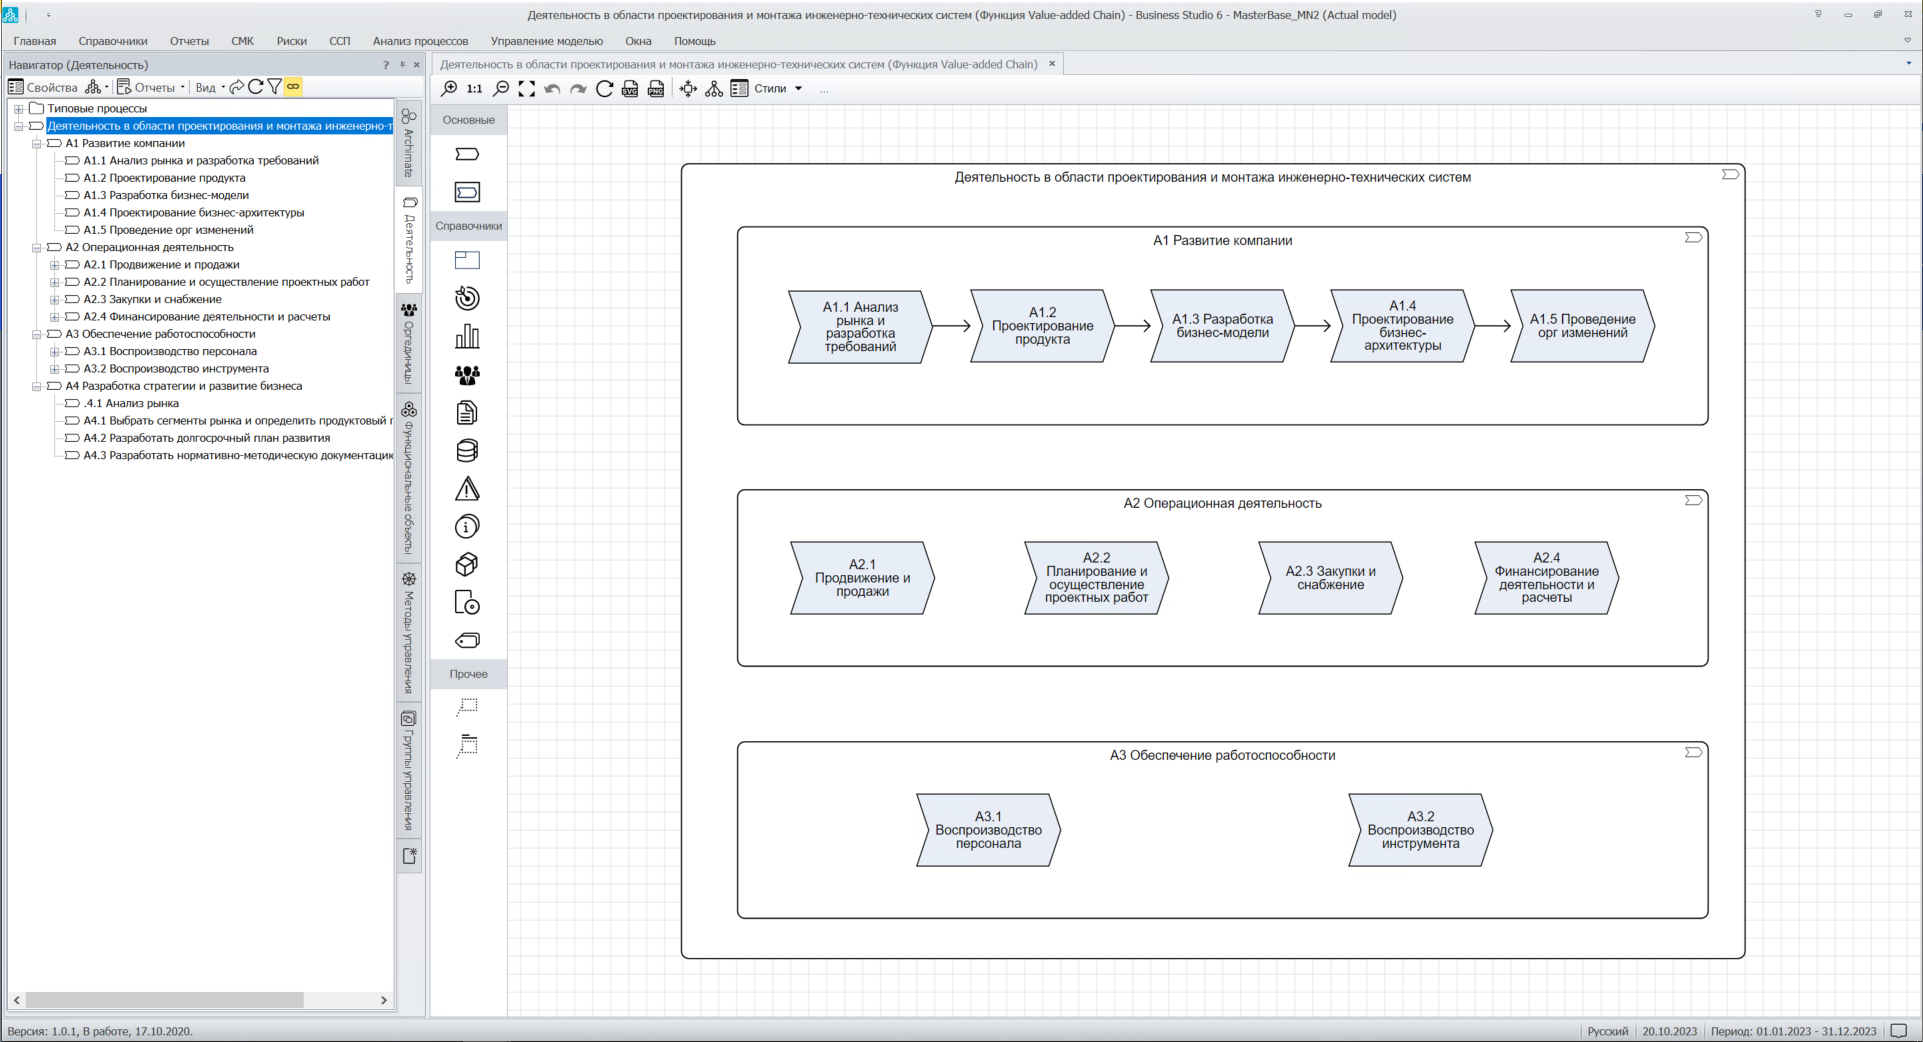Image resolution: width=1923 pixels, height=1042 pixels.
Task: Export the diagram as SVG
Action: point(630,89)
